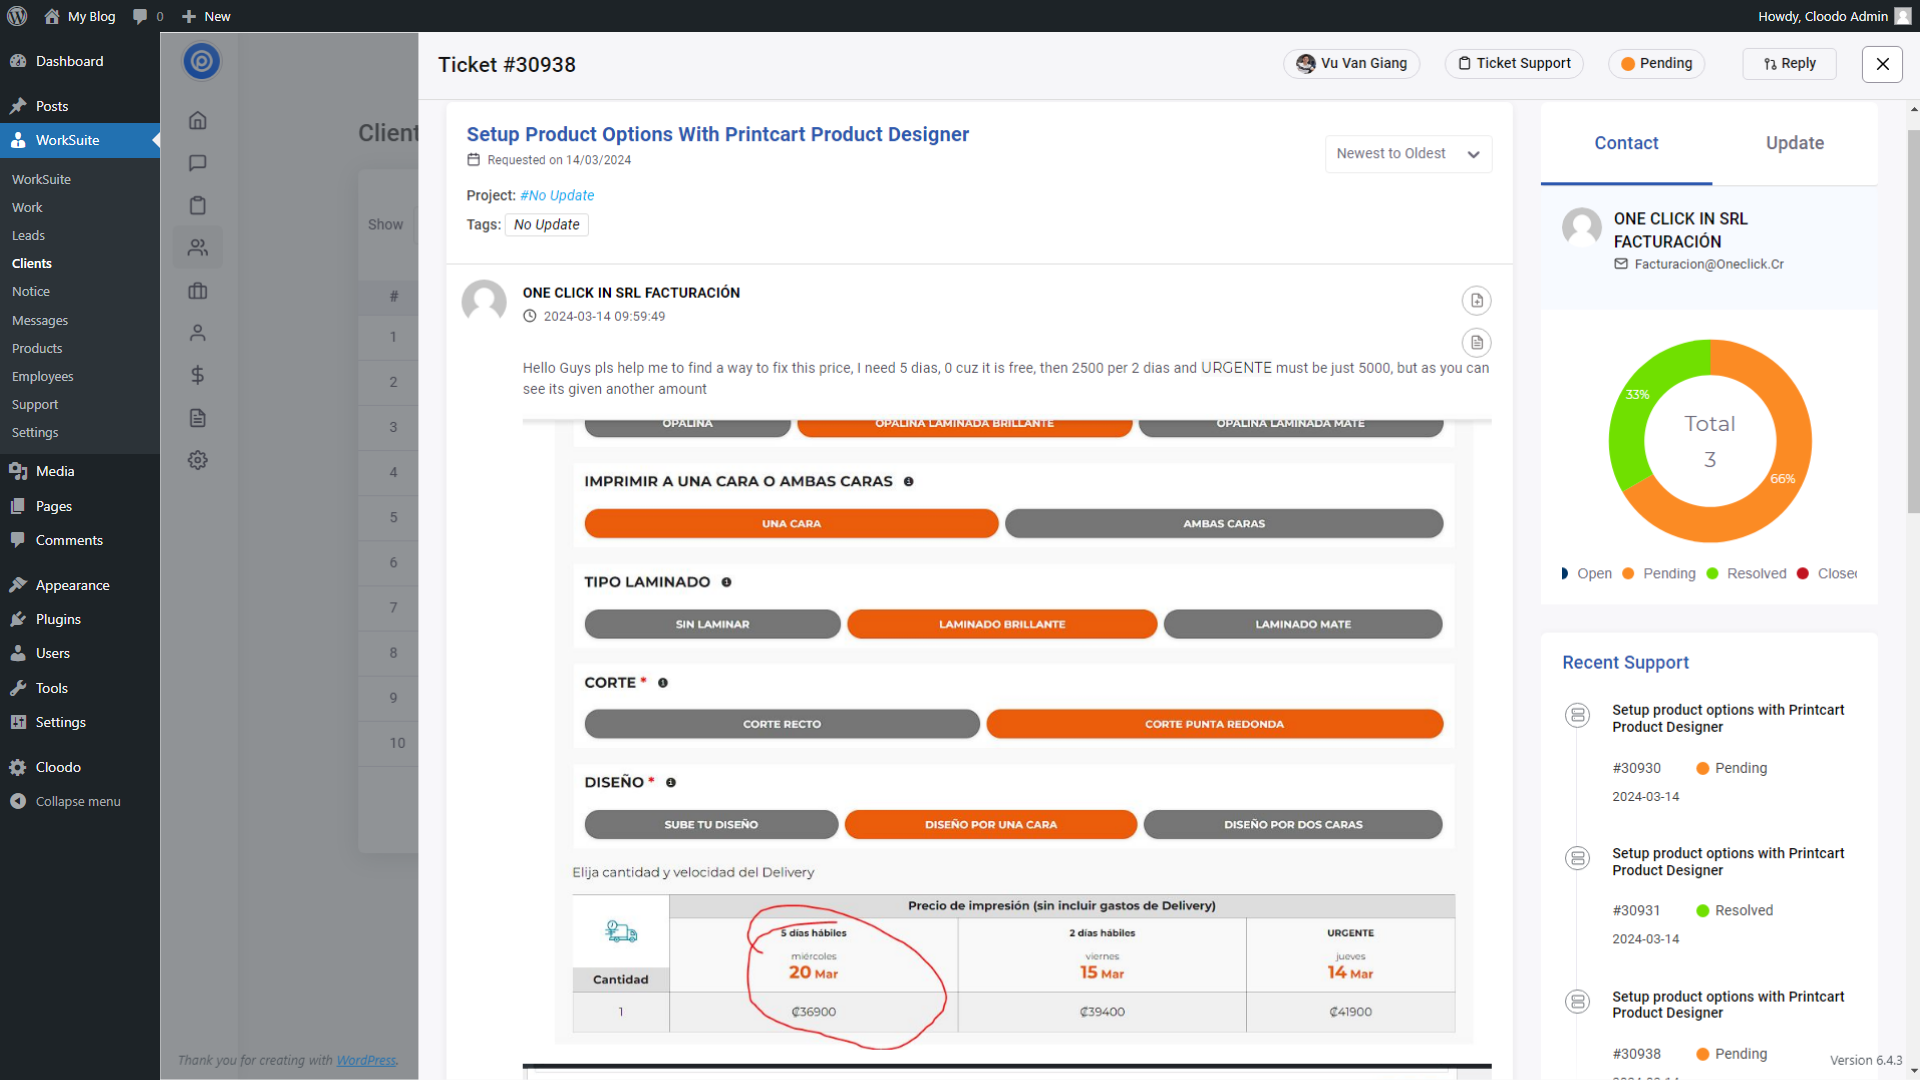Open Clients submenu
Screen dimensions: 1920x1080
32,263
